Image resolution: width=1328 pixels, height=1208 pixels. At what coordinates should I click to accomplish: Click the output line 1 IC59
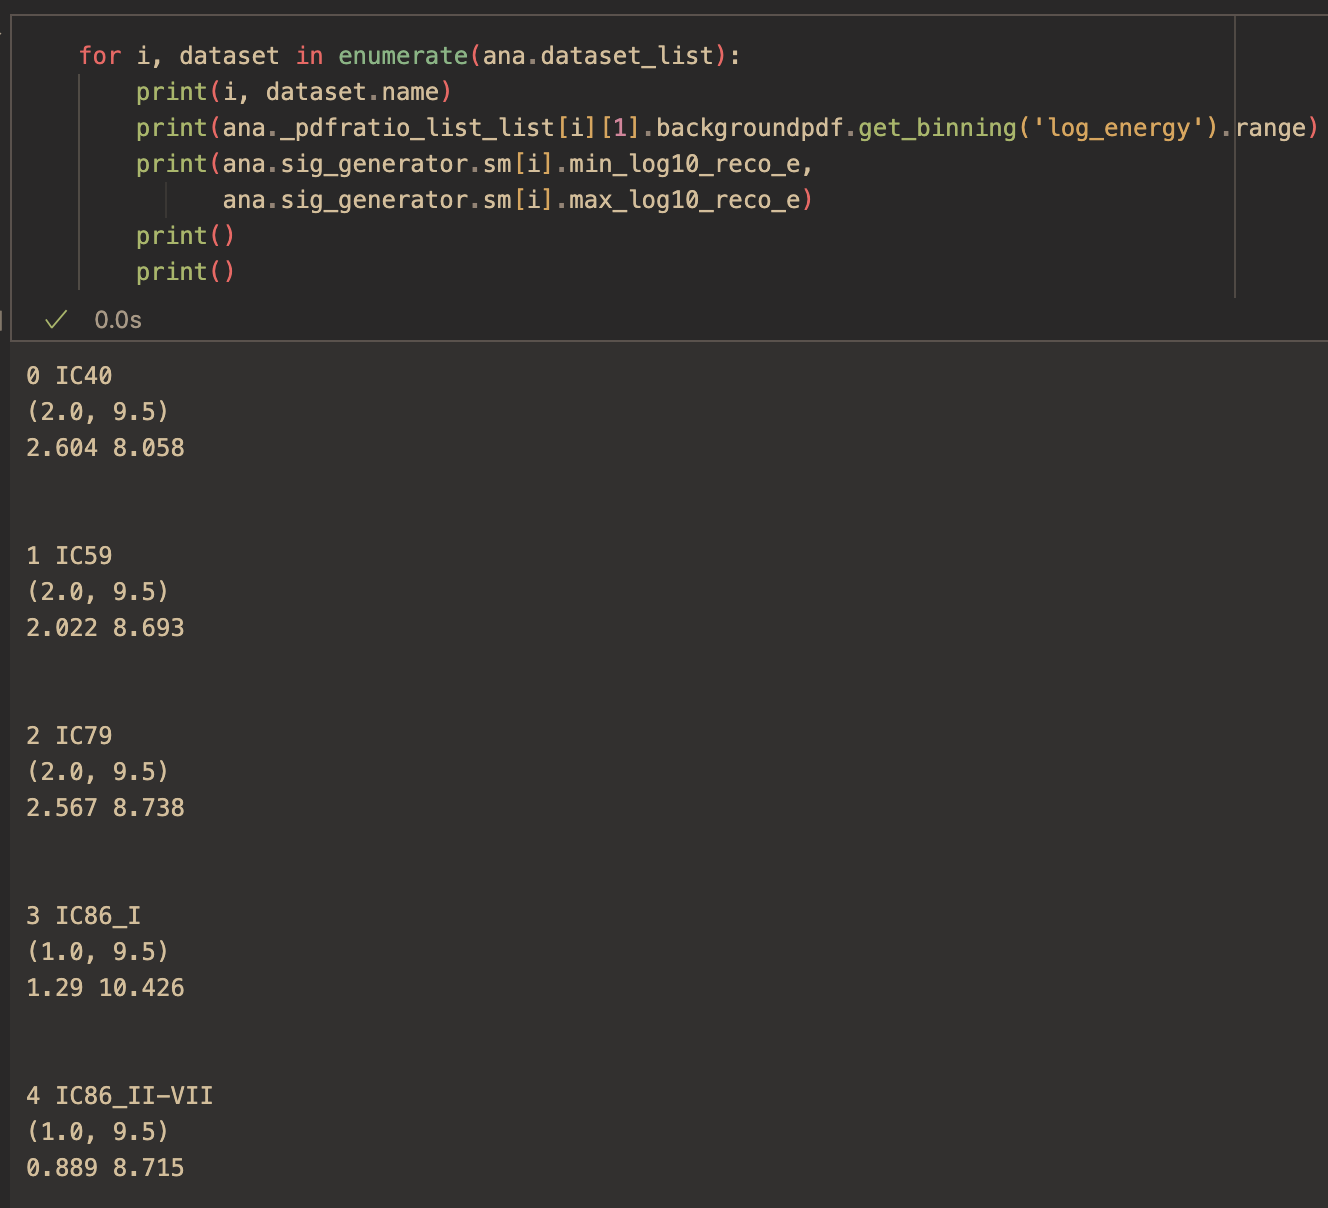68,555
